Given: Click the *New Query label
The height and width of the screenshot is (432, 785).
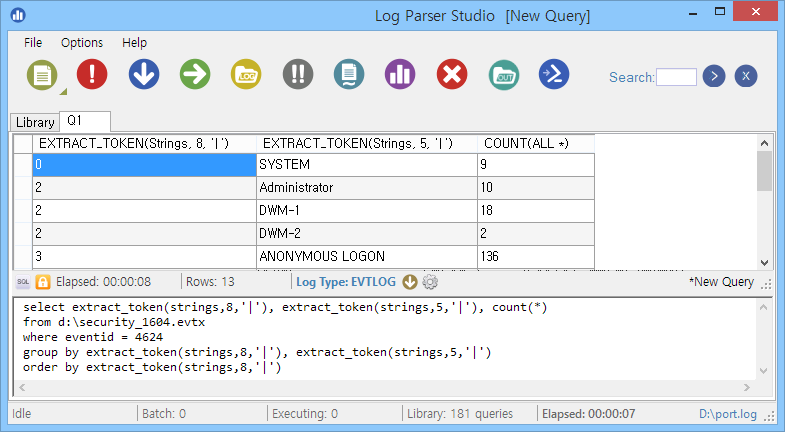Looking at the screenshot, I should click(721, 282).
